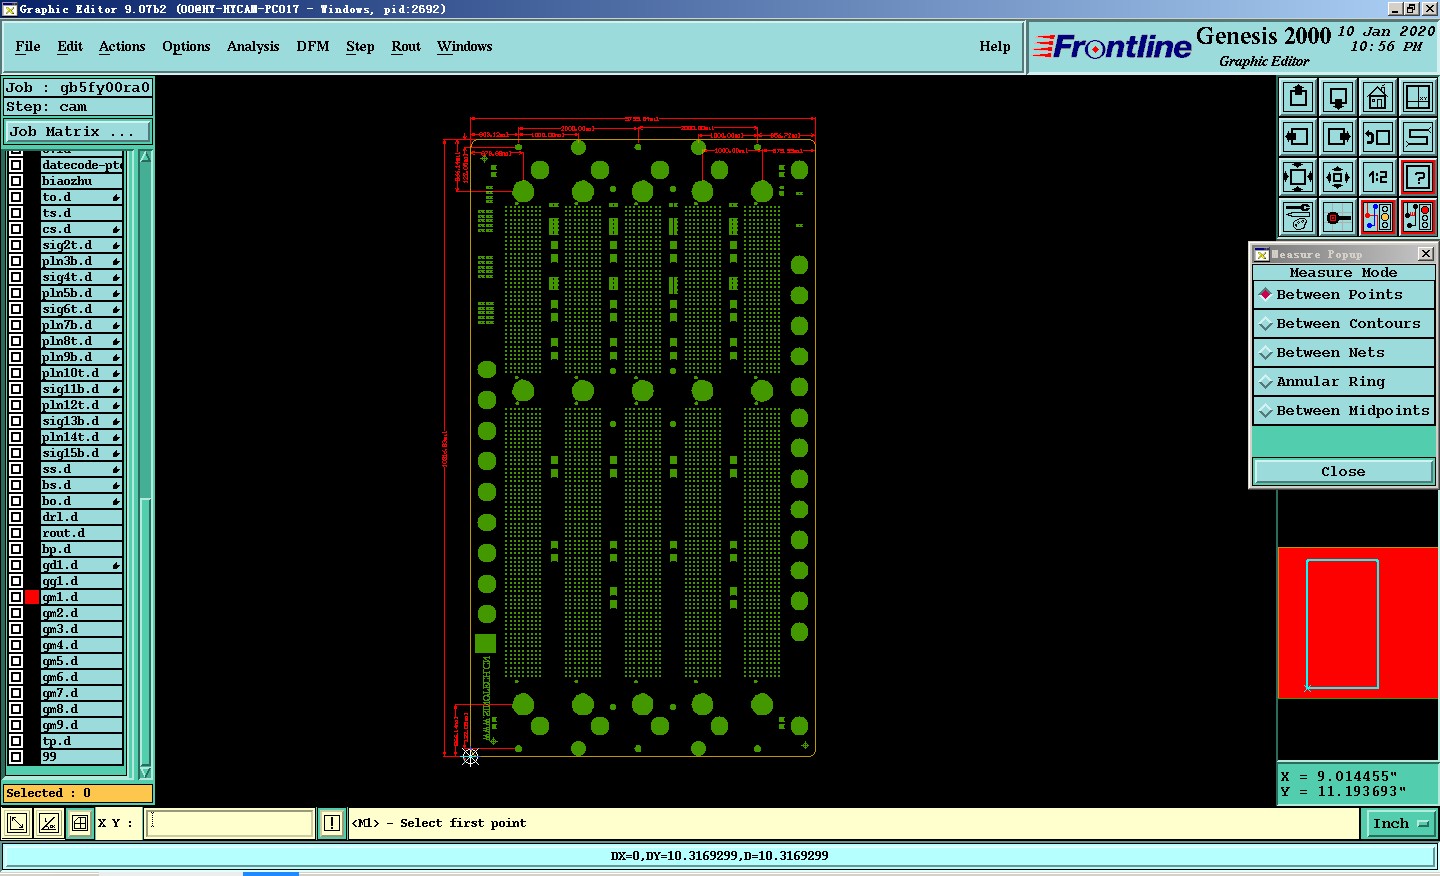This screenshot has height=876, width=1440.
Task: Click Close in Measure Popup
Action: point(1343,472)
